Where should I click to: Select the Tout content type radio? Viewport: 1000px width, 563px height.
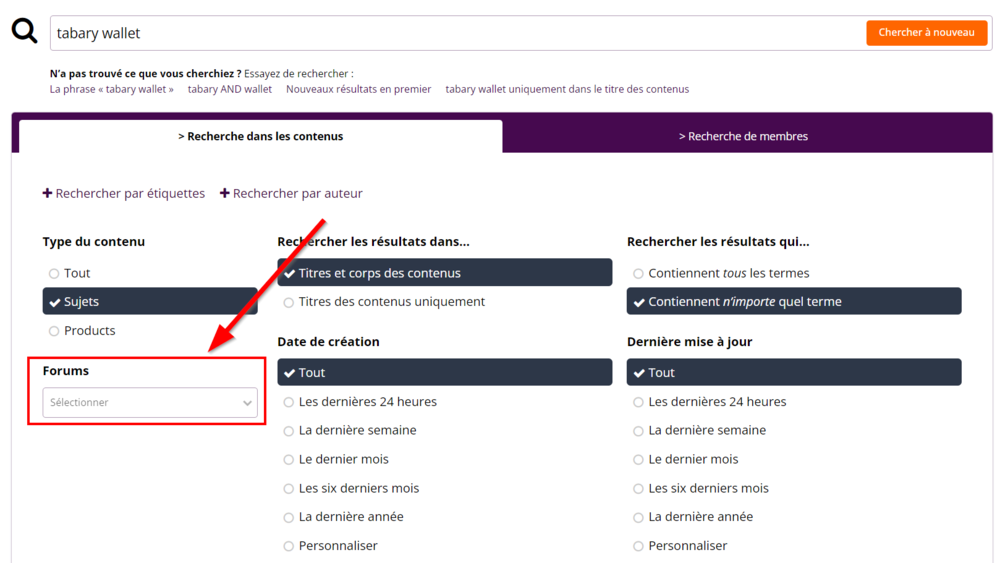[54, 273]
